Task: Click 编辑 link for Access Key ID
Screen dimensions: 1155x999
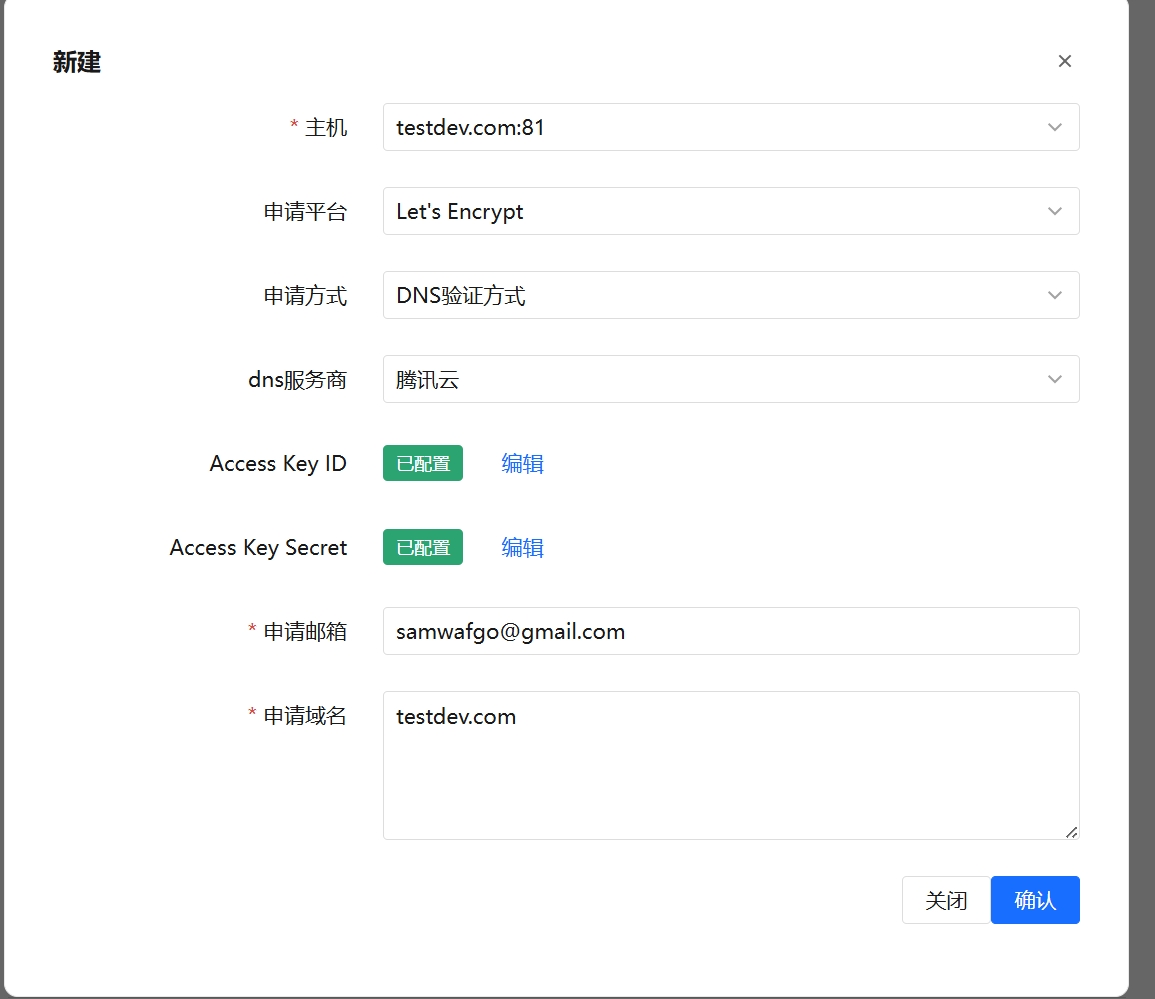Action: point(522,463)
